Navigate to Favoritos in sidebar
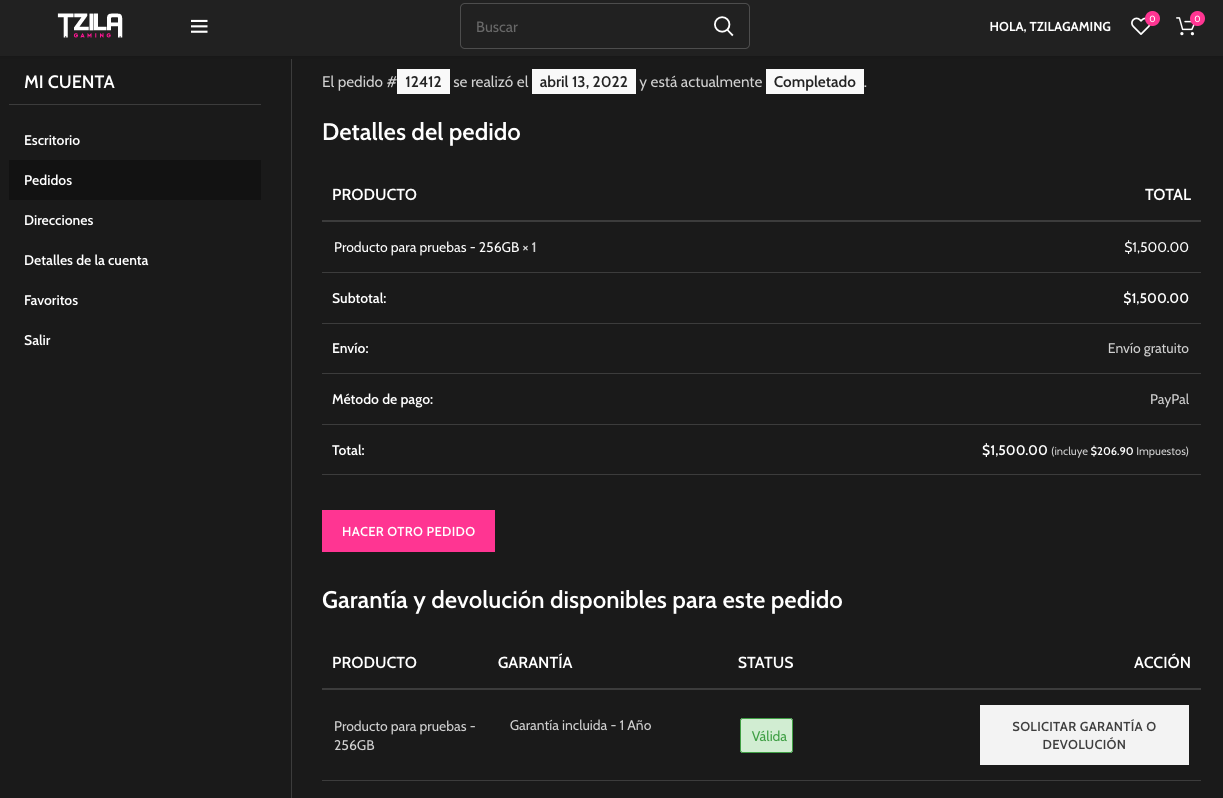This screenshot has height=798, width=1223. 51,300
